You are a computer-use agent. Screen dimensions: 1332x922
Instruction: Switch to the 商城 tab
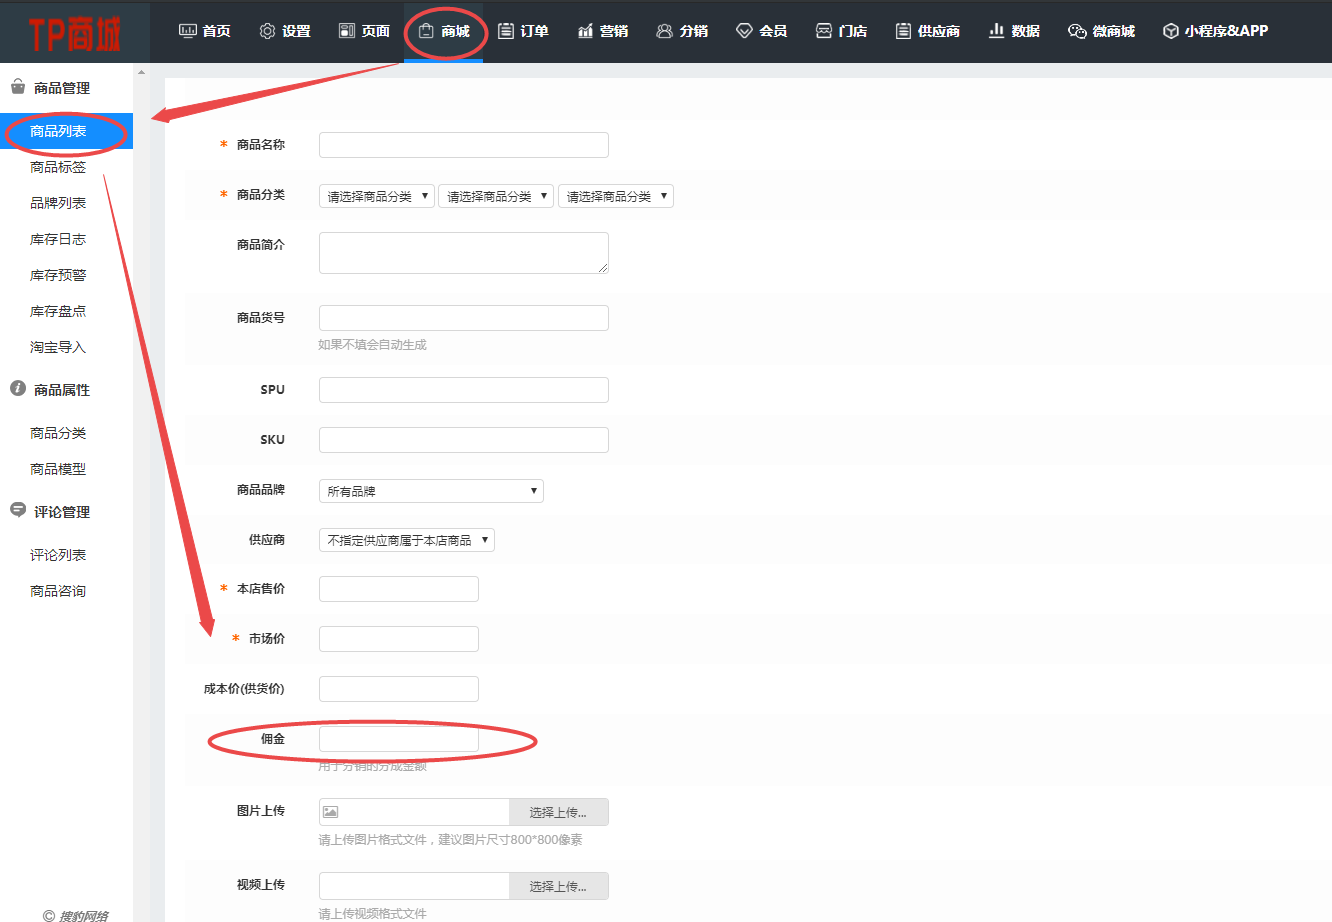click(444, 31)
